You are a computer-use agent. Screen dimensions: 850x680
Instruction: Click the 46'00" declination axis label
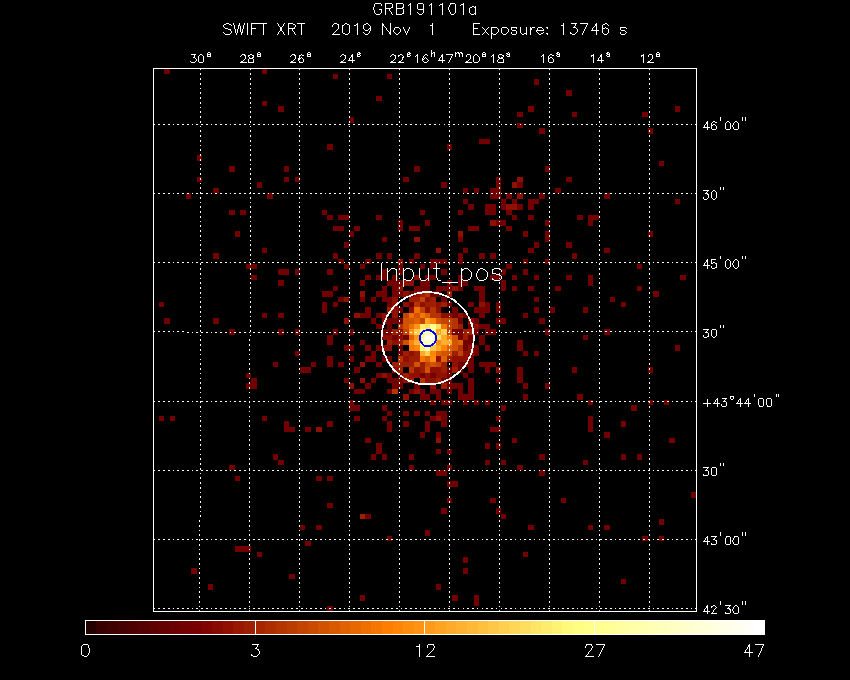tap(725, 126)
